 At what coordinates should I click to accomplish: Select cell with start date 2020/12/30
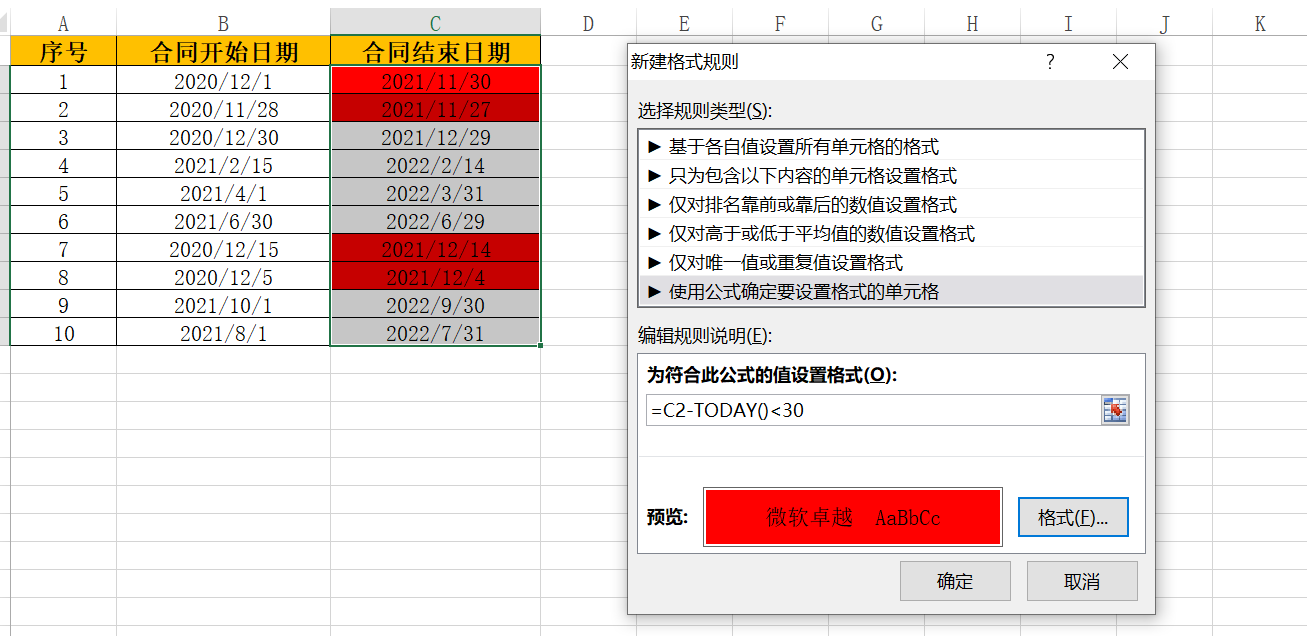pos(223,137)
